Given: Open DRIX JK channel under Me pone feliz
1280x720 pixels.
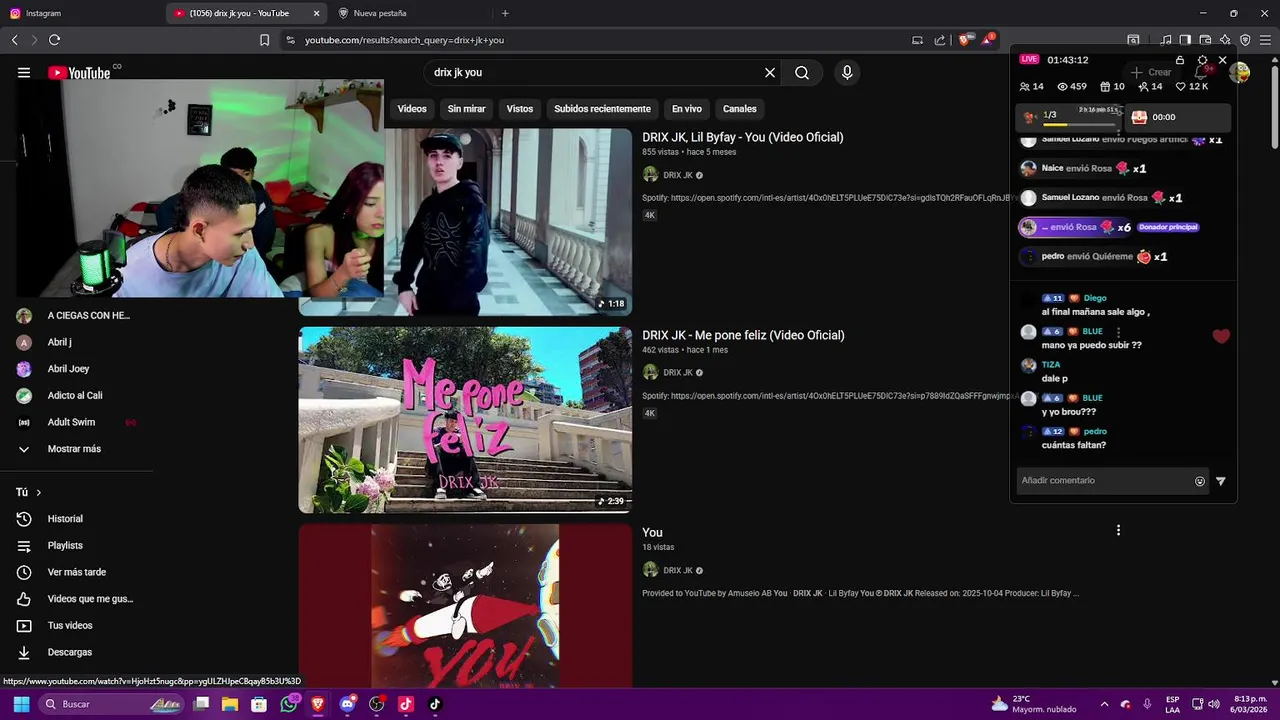Looking at the screenshot, I should (678, 372).
